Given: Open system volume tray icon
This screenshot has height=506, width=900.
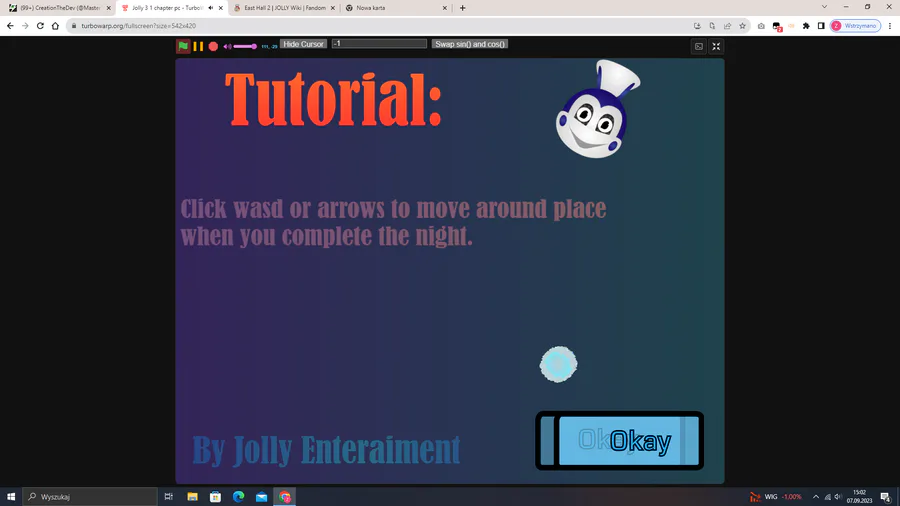Looking at the screenshot, I should [x=837, y=497].
